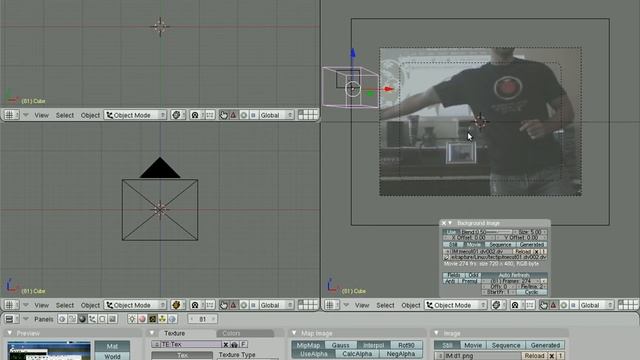The width and height of the screenshot is (640, 360).
Task: Select Generated type in bottom Image panel
Action: 545,345
